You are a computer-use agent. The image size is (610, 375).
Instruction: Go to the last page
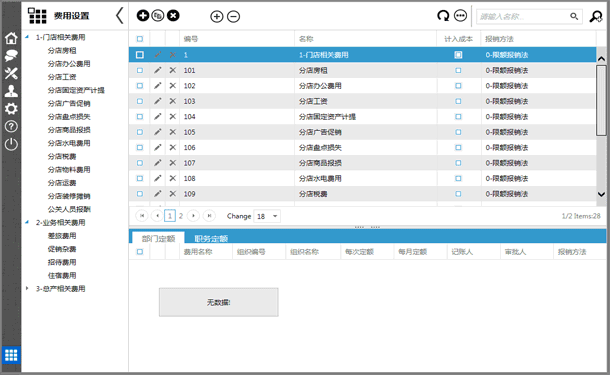click(209, 216)
